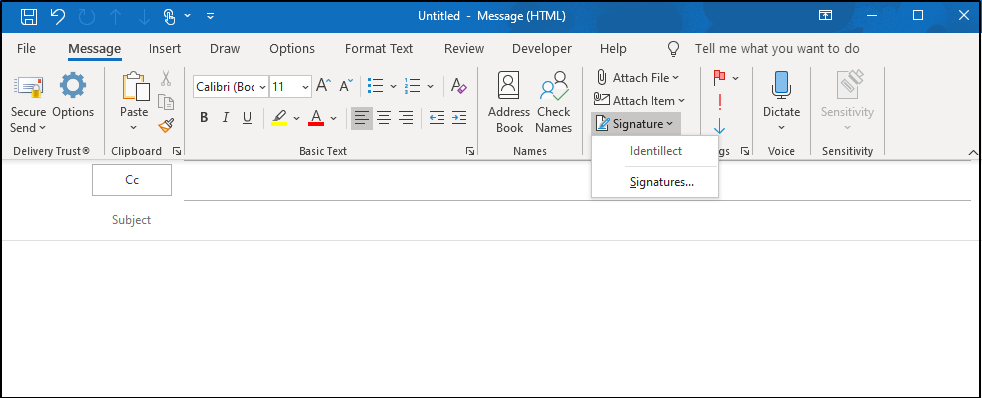
Task: Apply a bulleted list
Action: (376, 86)
